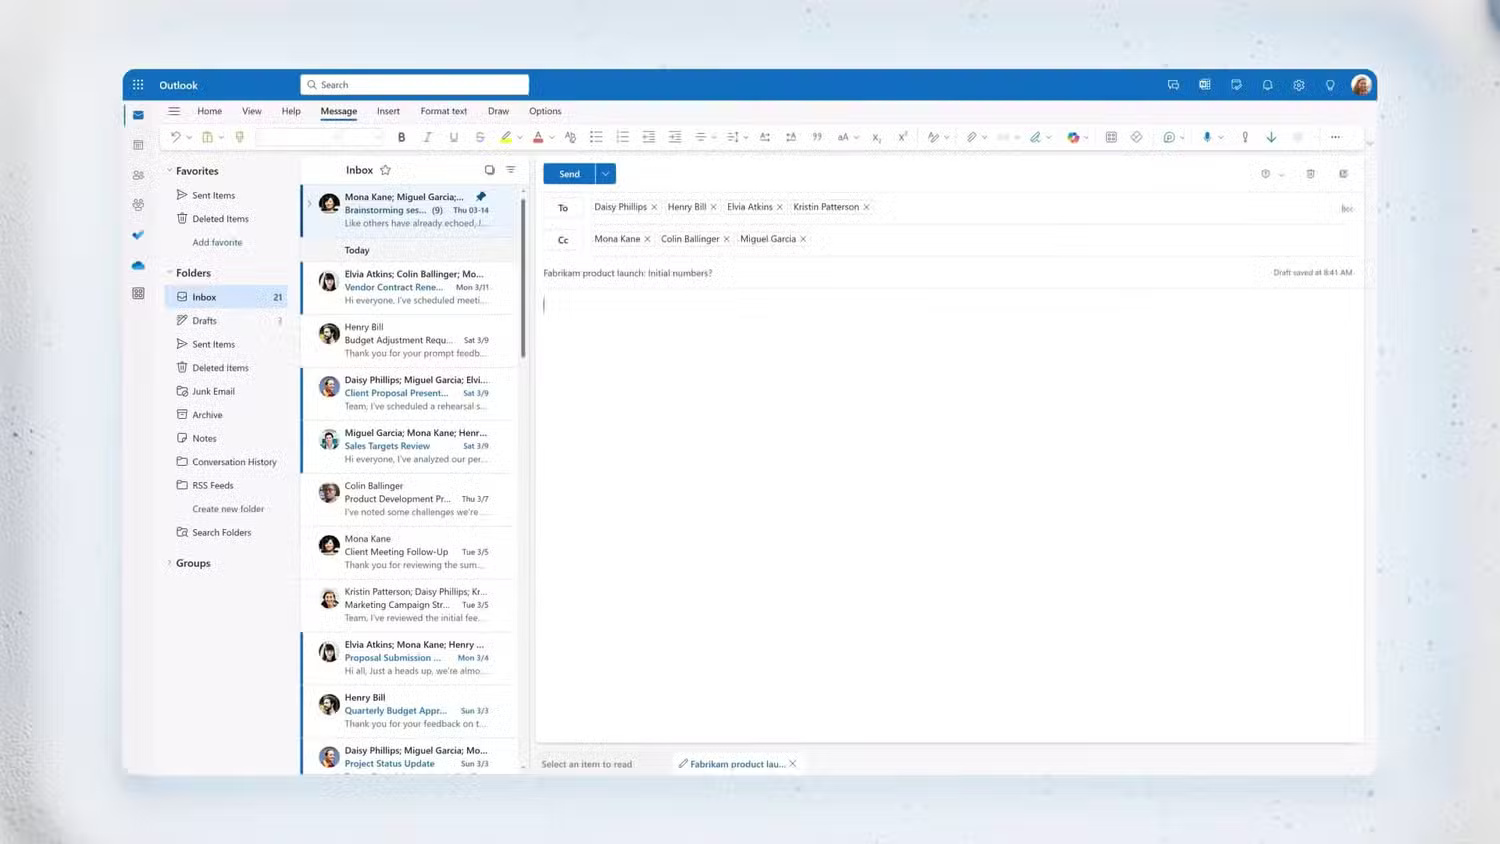Click Add favorite under Favorites
The width and height of the screenshot is (1500, 844).
tap(216, 242)
